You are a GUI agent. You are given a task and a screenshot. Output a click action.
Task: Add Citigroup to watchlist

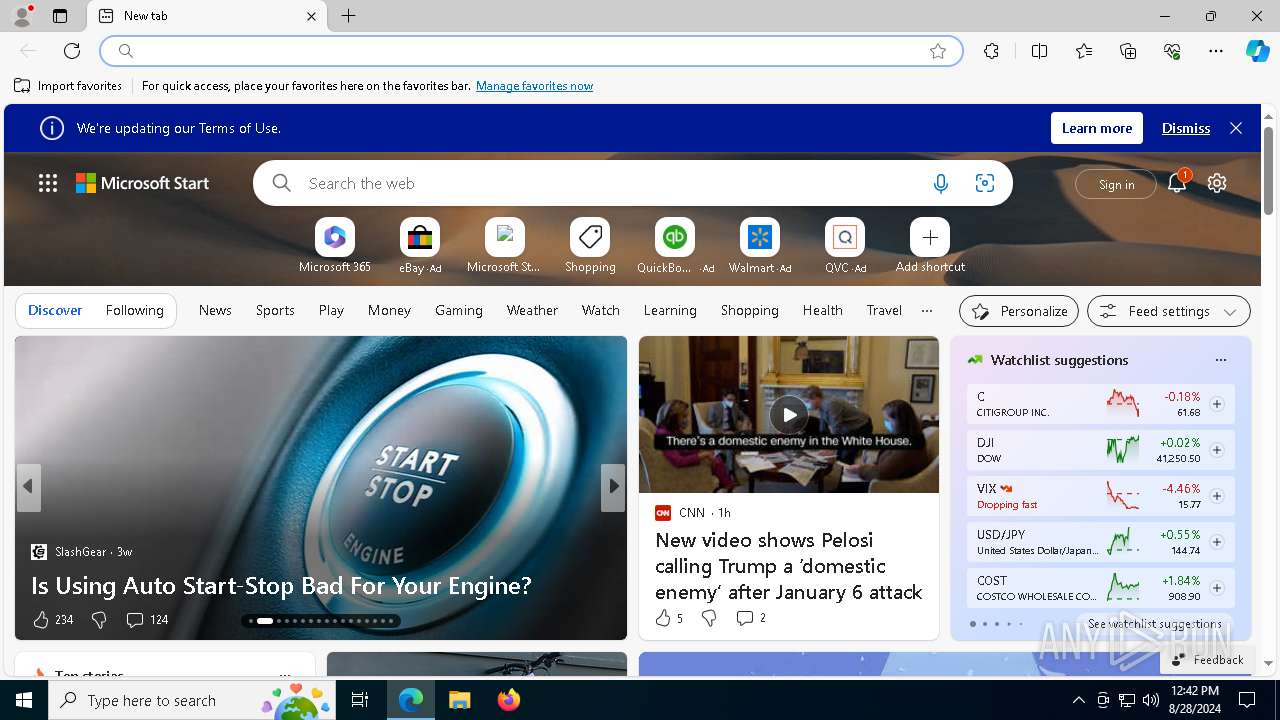point(1217,404)
